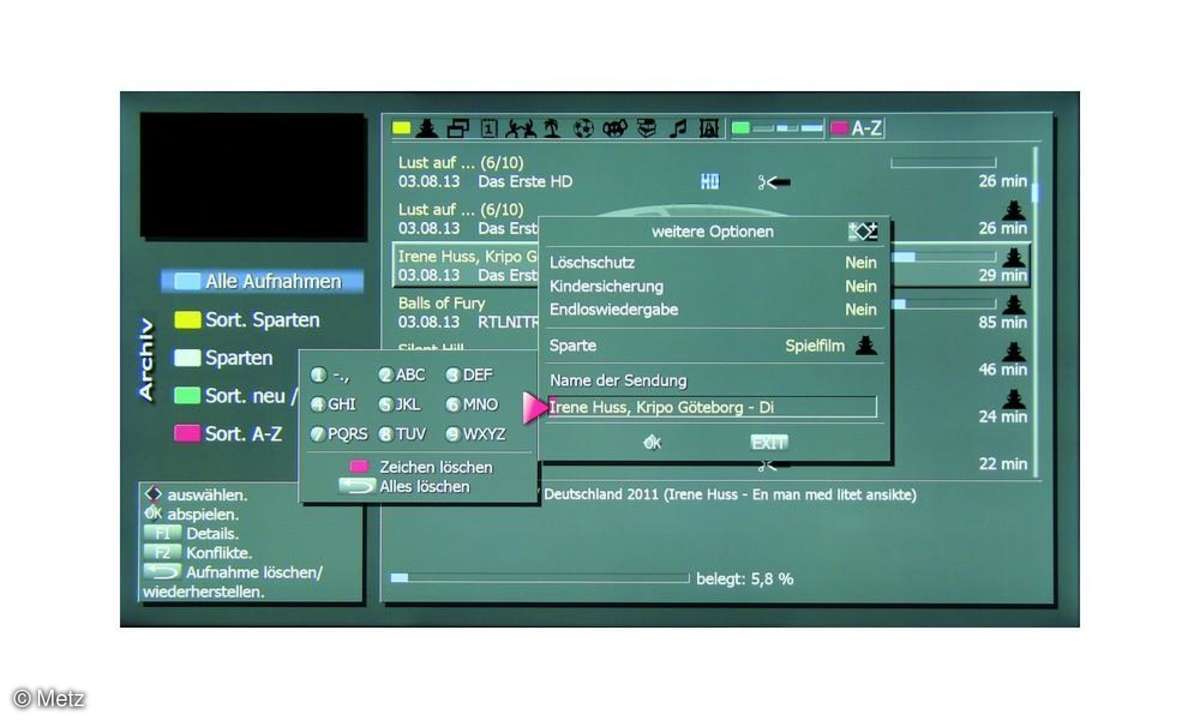Click the pink arrow pointing at name field
Viewport: 1200px width, 720px height.
coord(534,408)
